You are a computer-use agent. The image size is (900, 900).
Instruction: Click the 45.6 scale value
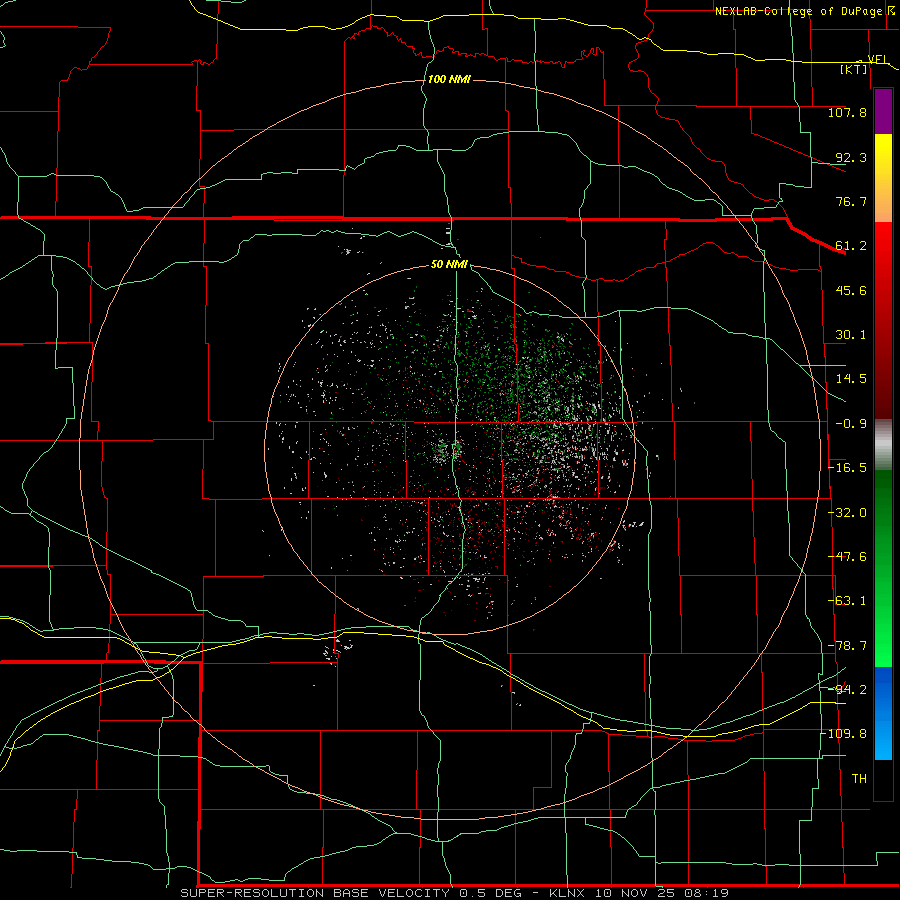(x=851, y=290)
